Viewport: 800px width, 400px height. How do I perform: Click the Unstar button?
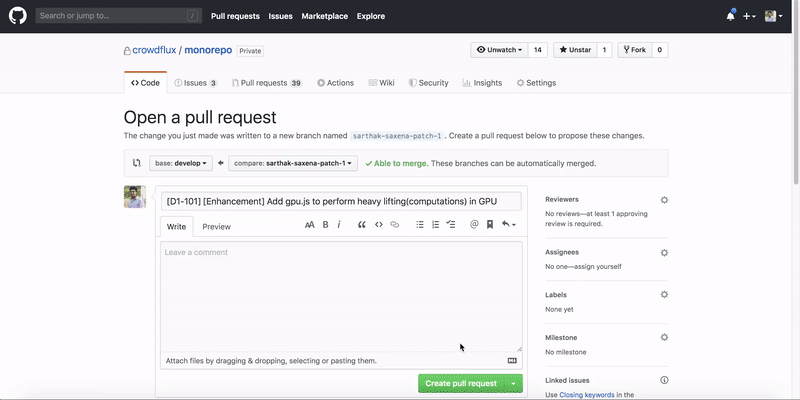coord(575,50)
